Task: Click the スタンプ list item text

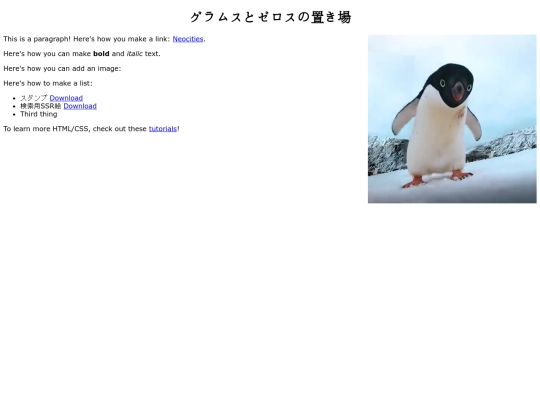Action: click(34, 98)
